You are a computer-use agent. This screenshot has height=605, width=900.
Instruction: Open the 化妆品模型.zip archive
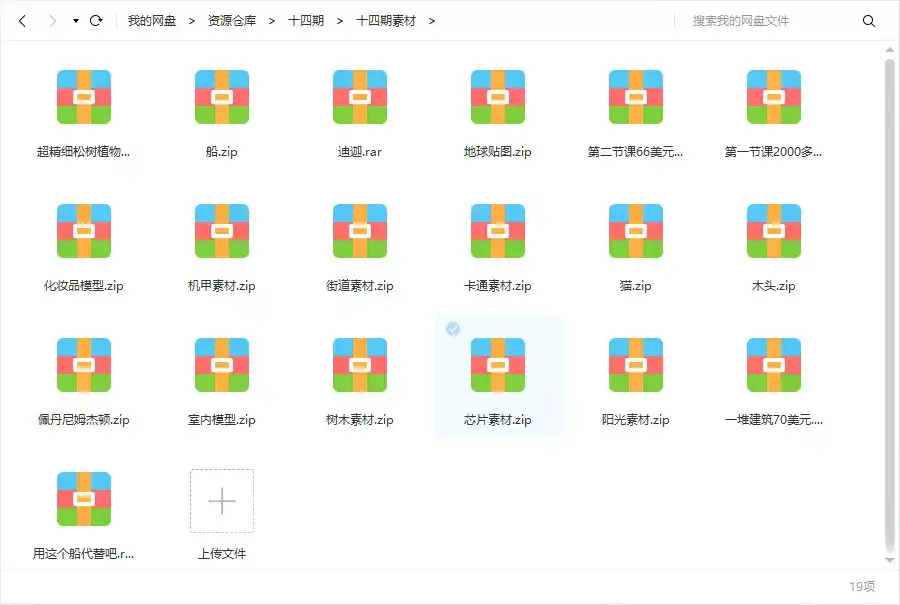(84, 231)
